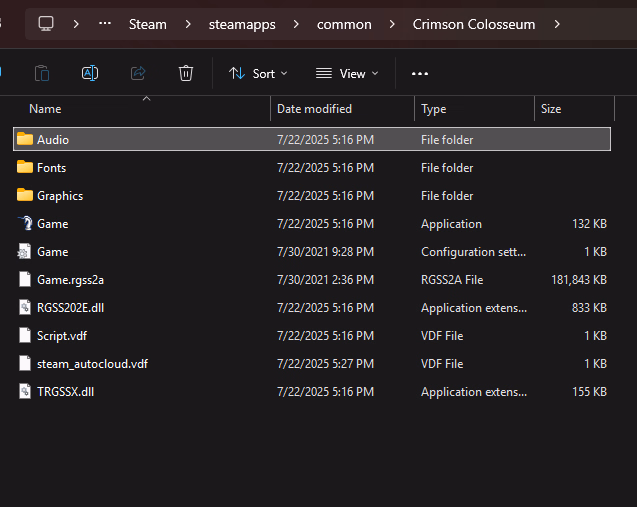This screenshot has height=507, width=637.
Task: Go to the common breadcrumb folder
Action: coord(344,24)
